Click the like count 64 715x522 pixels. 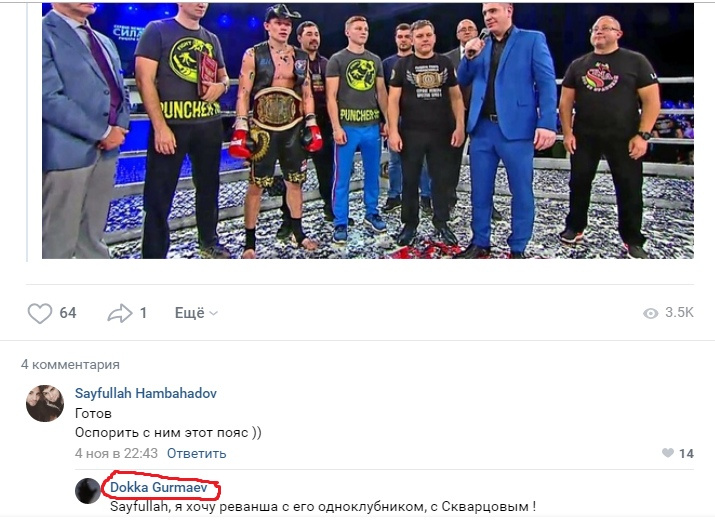[x=67, y=313]
